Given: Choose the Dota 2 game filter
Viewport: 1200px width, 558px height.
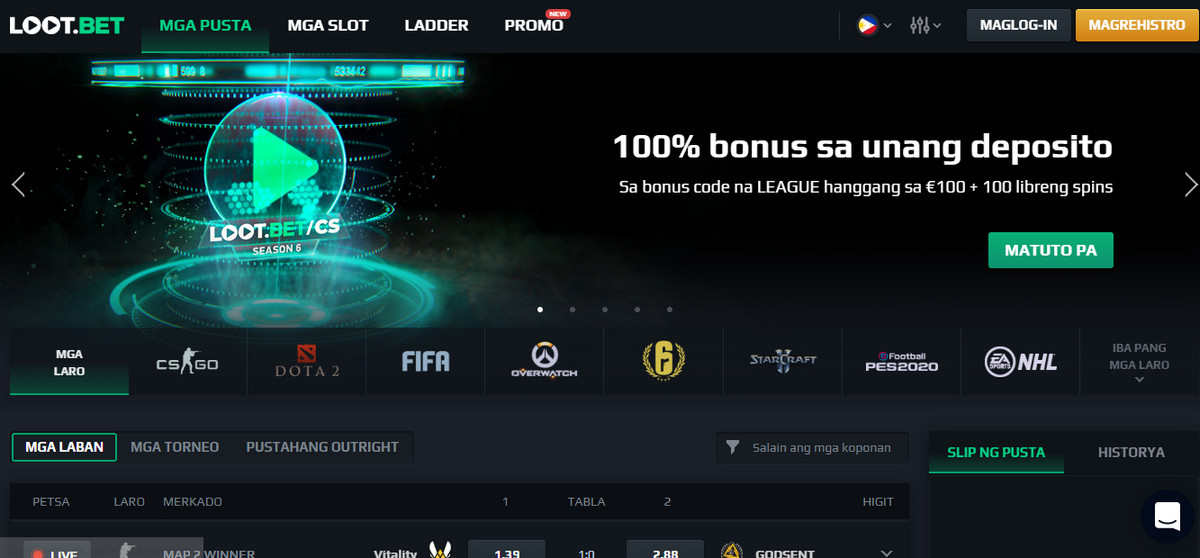Looking at the screenshot, I should (307, 362).
